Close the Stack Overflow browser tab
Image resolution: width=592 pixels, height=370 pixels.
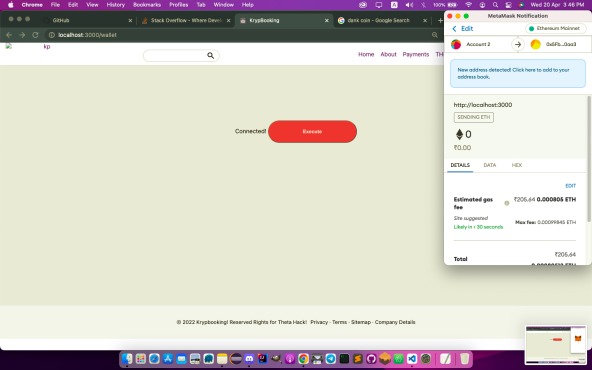[228, 21]
